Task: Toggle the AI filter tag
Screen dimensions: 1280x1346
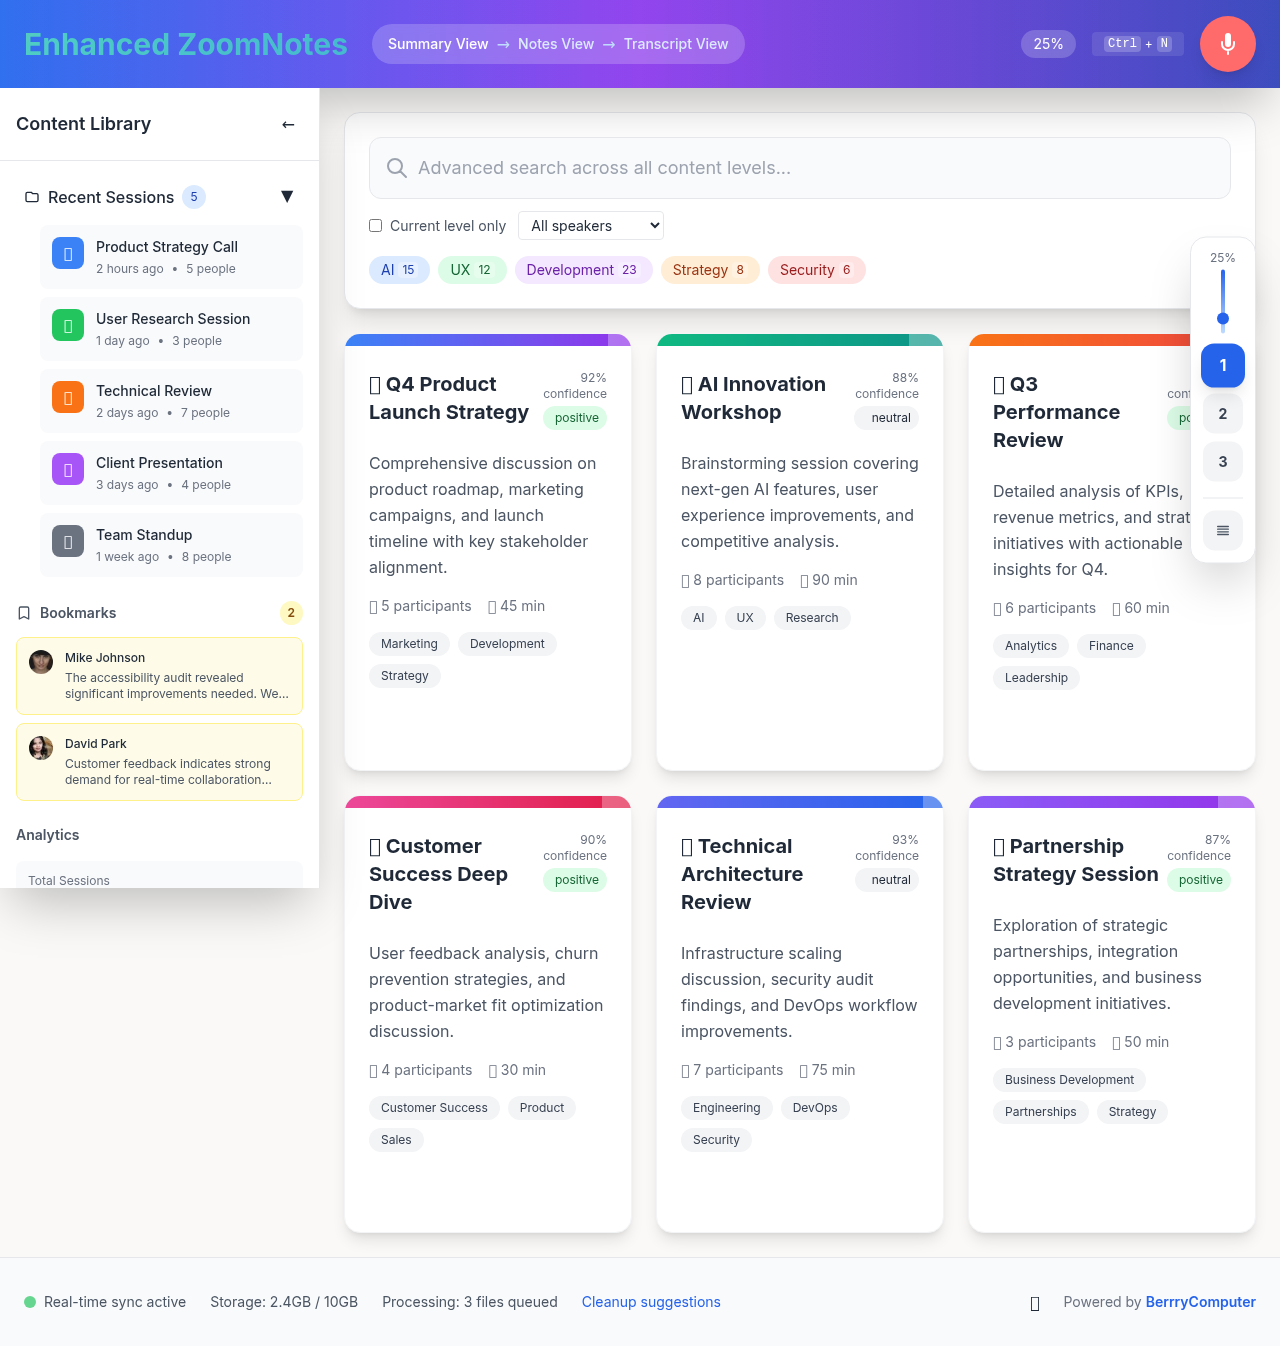Action: (x=399, y=270)
